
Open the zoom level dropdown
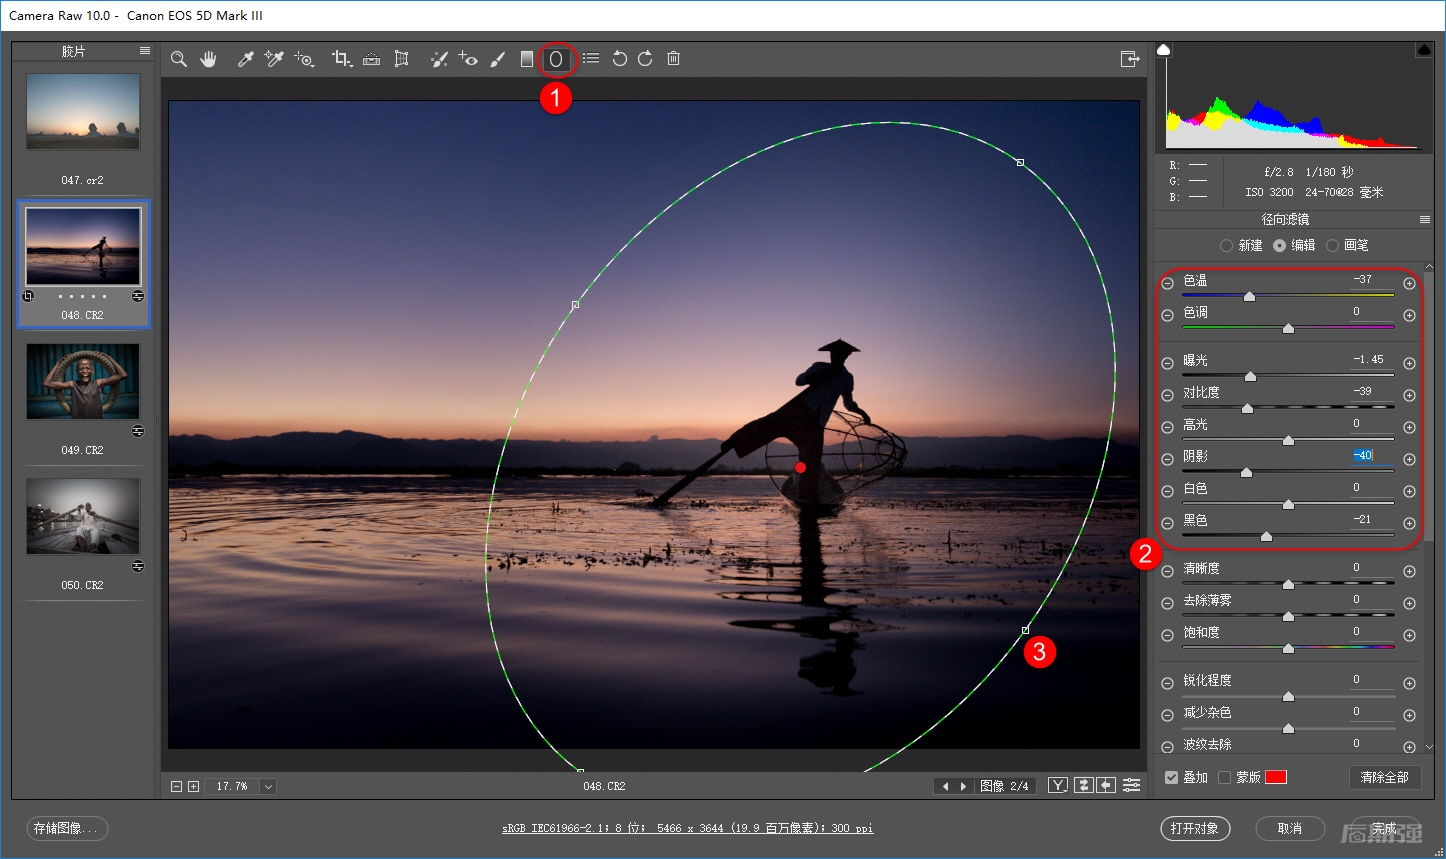point(268,787)
